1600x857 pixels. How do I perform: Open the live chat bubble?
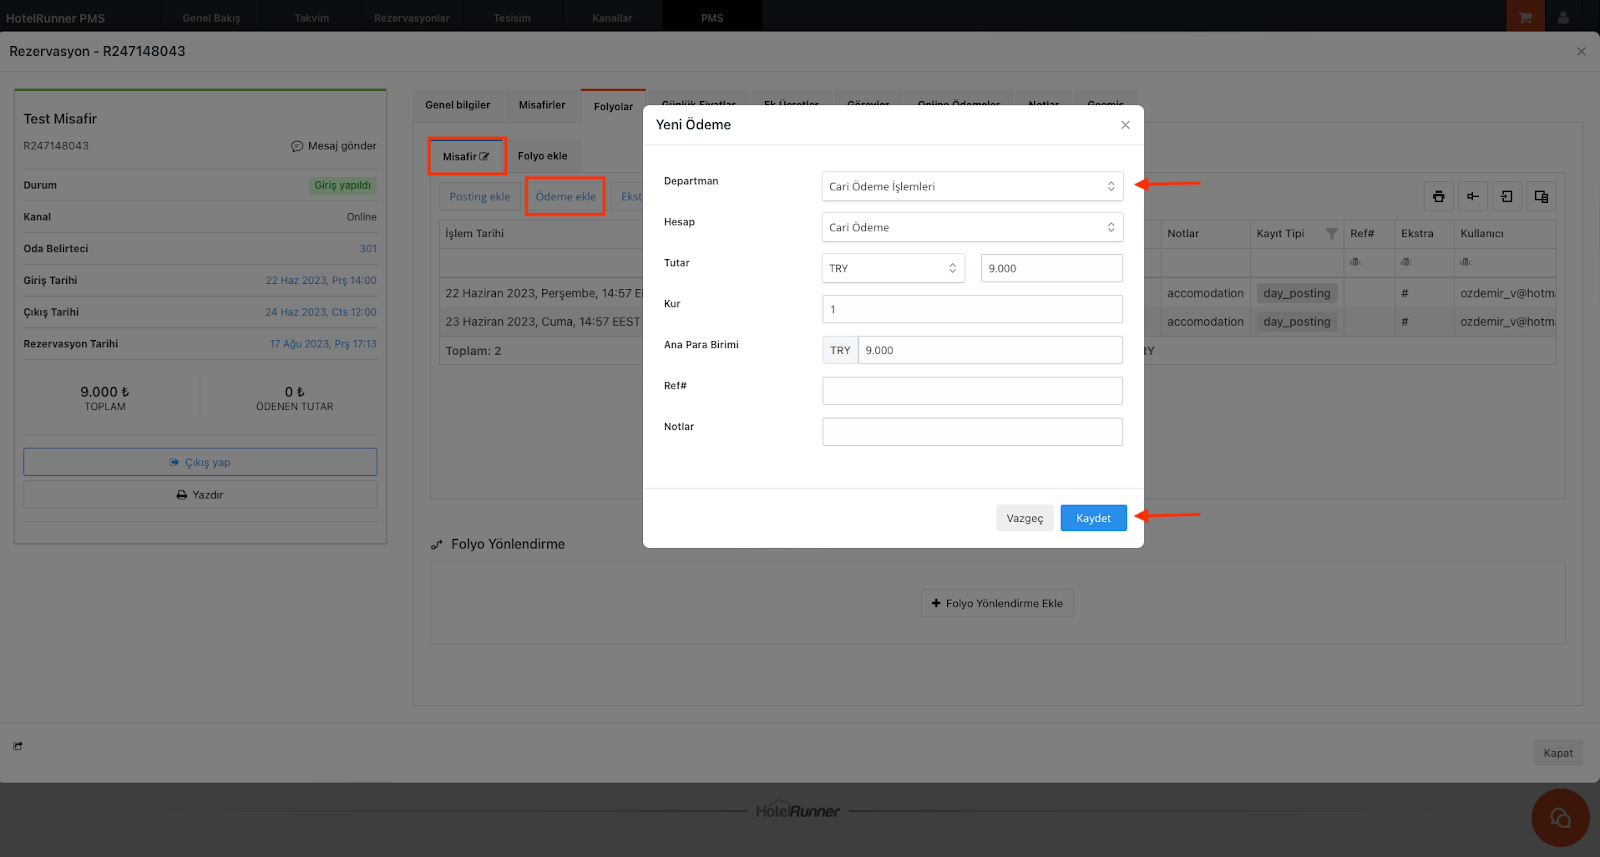pos(1560,818)
